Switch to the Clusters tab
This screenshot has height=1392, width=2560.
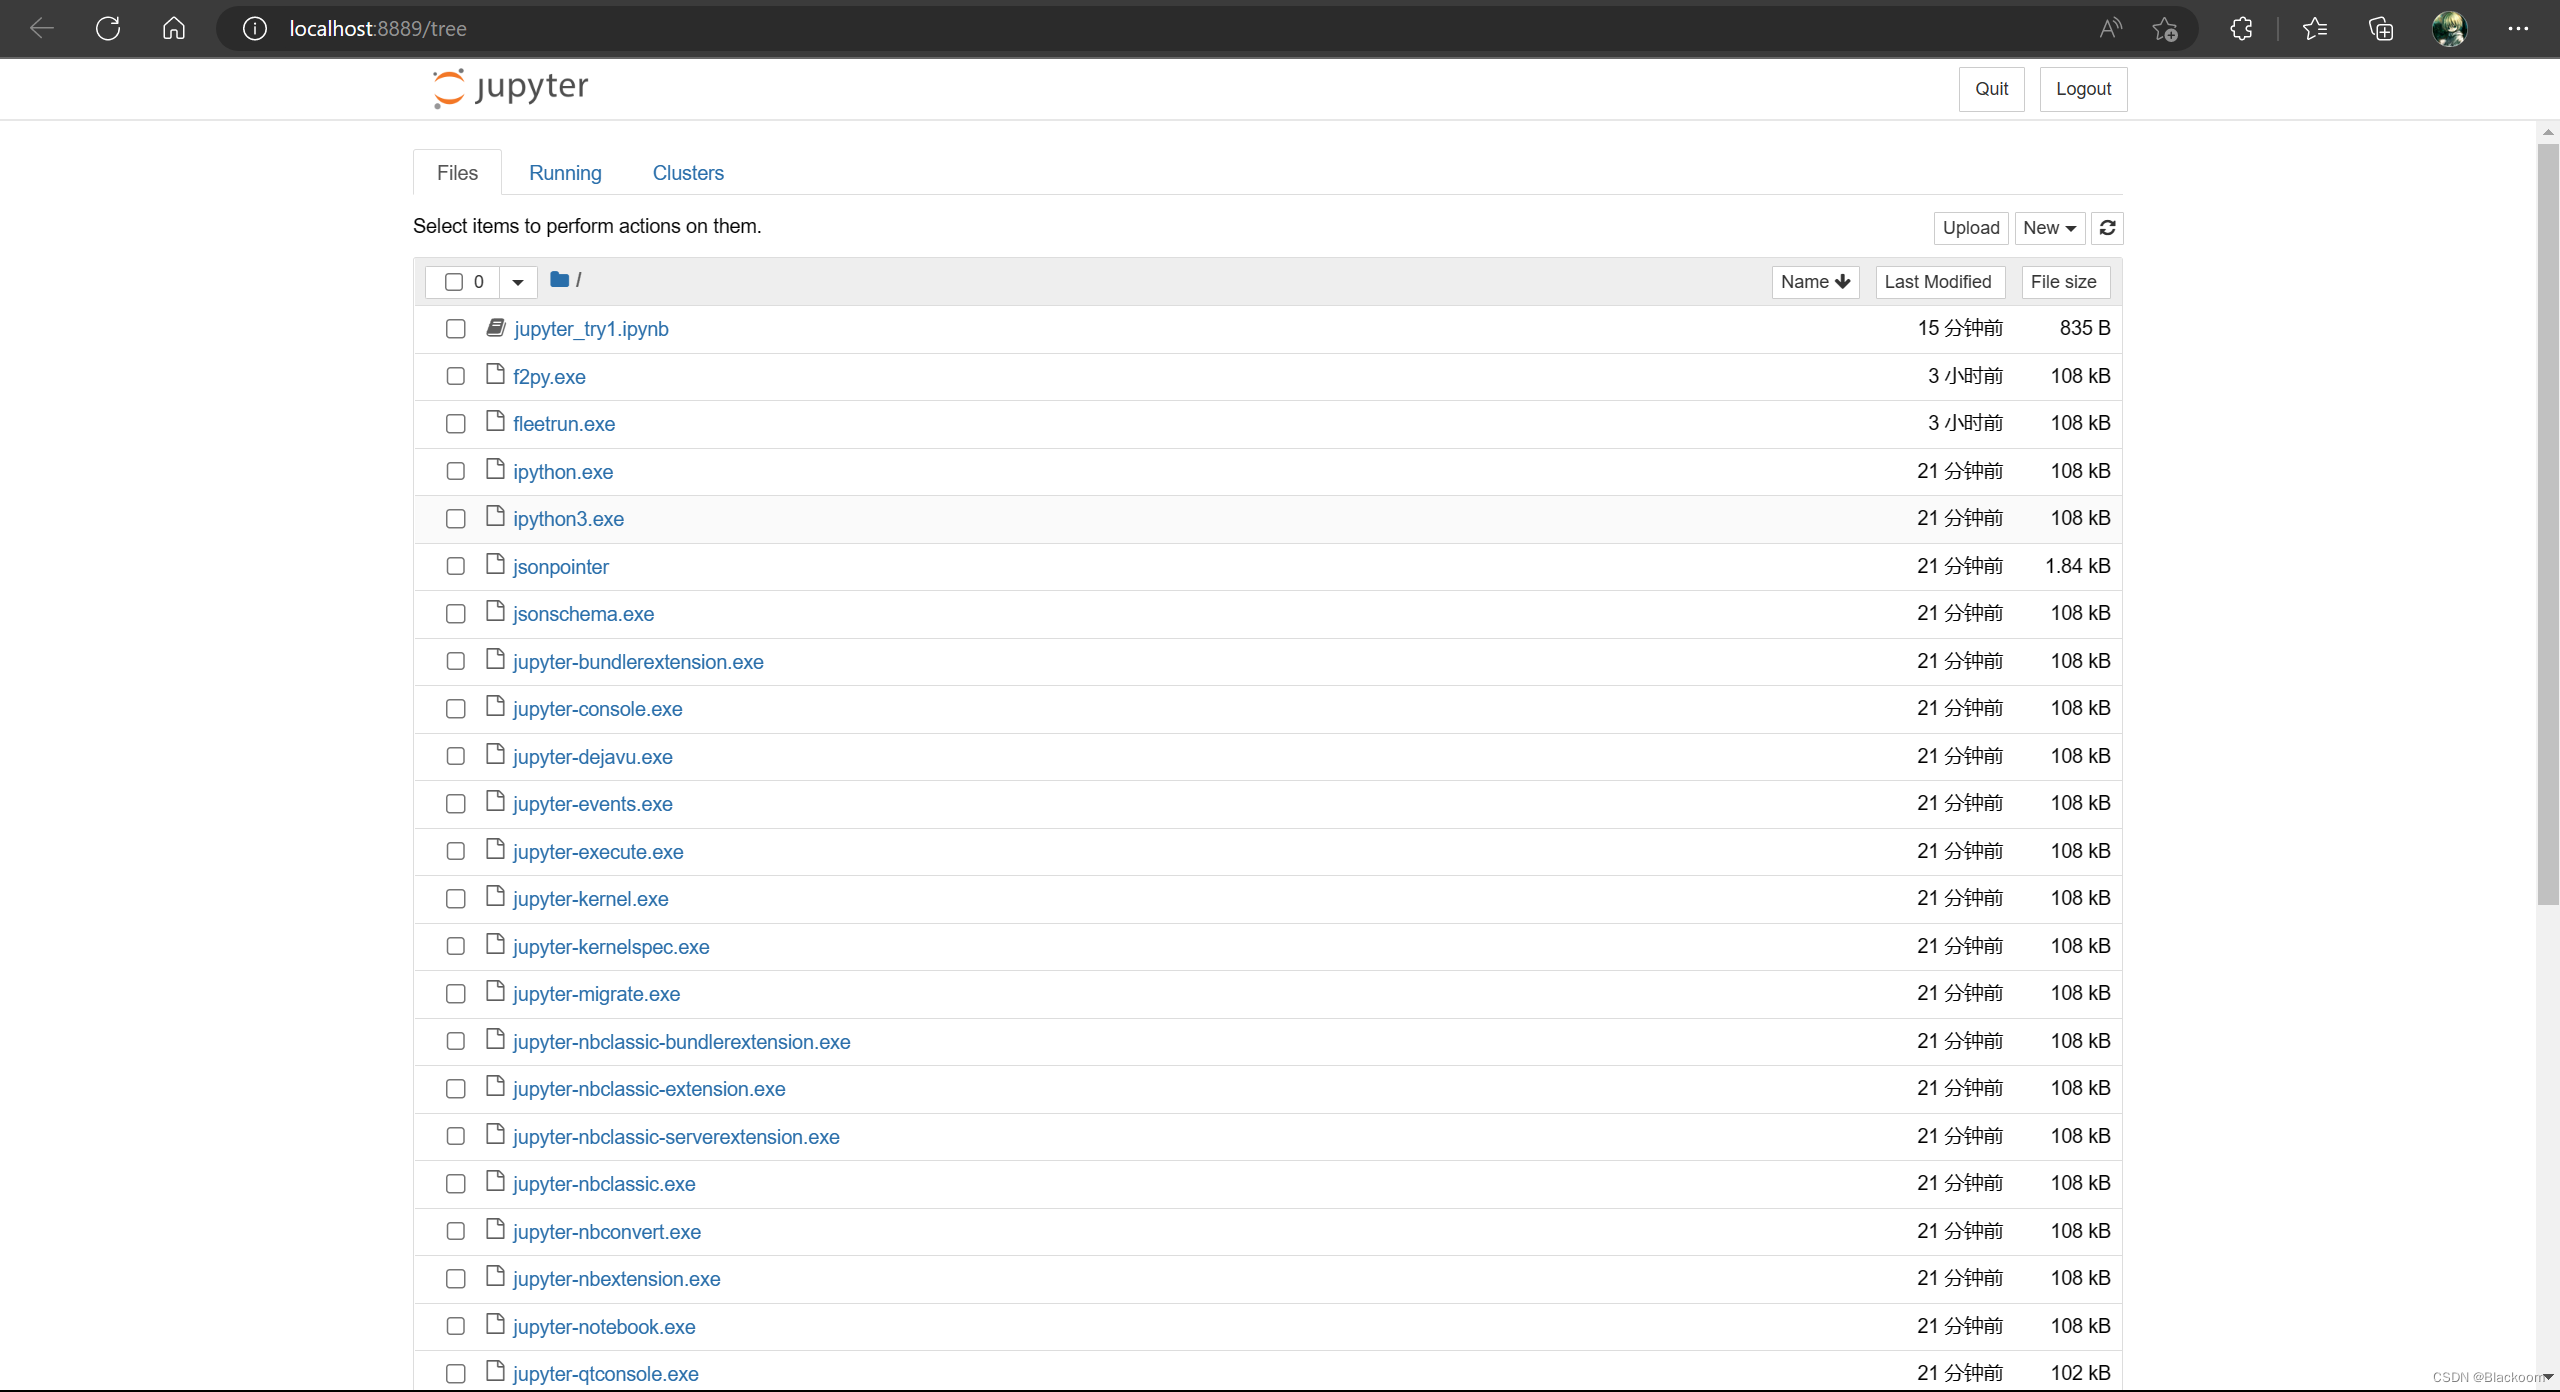[688, 173]
